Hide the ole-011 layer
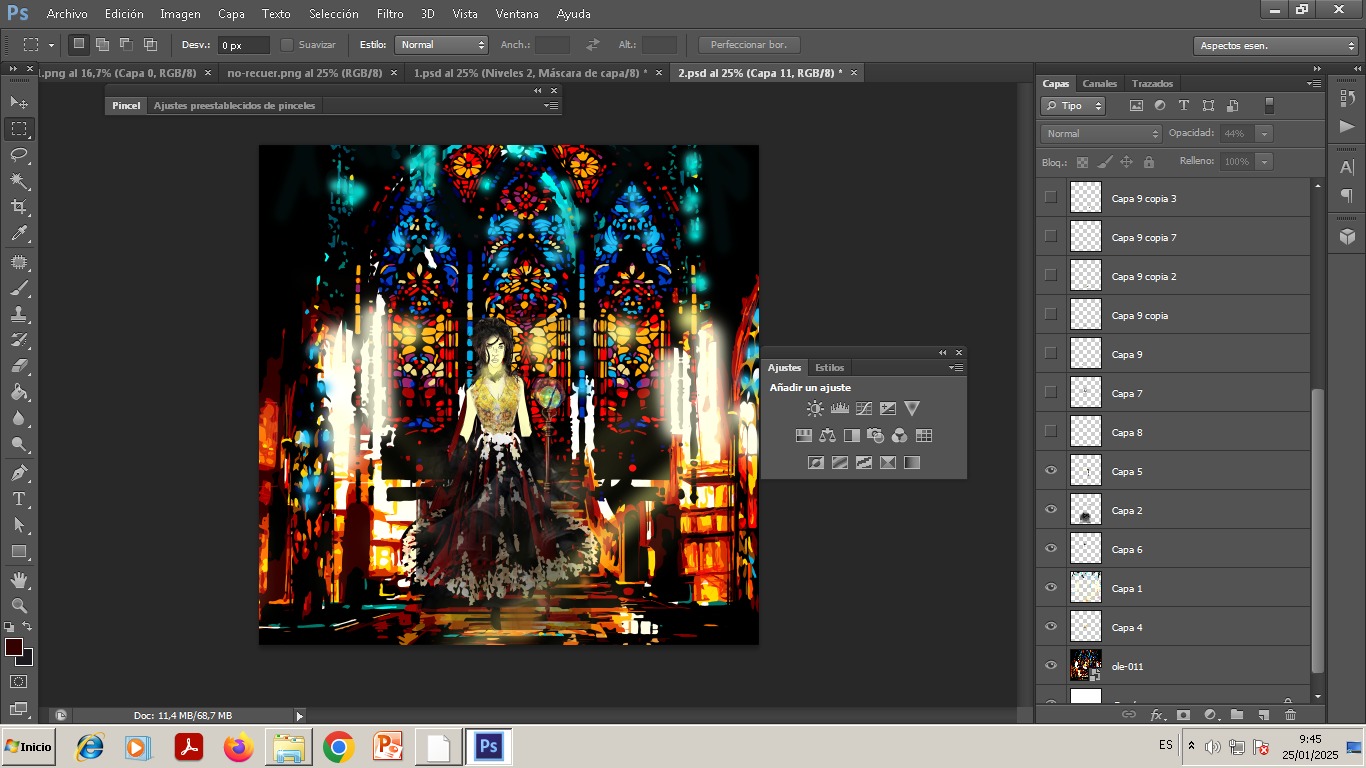The image size is (1366, 768). click(x=1050, y=666)
